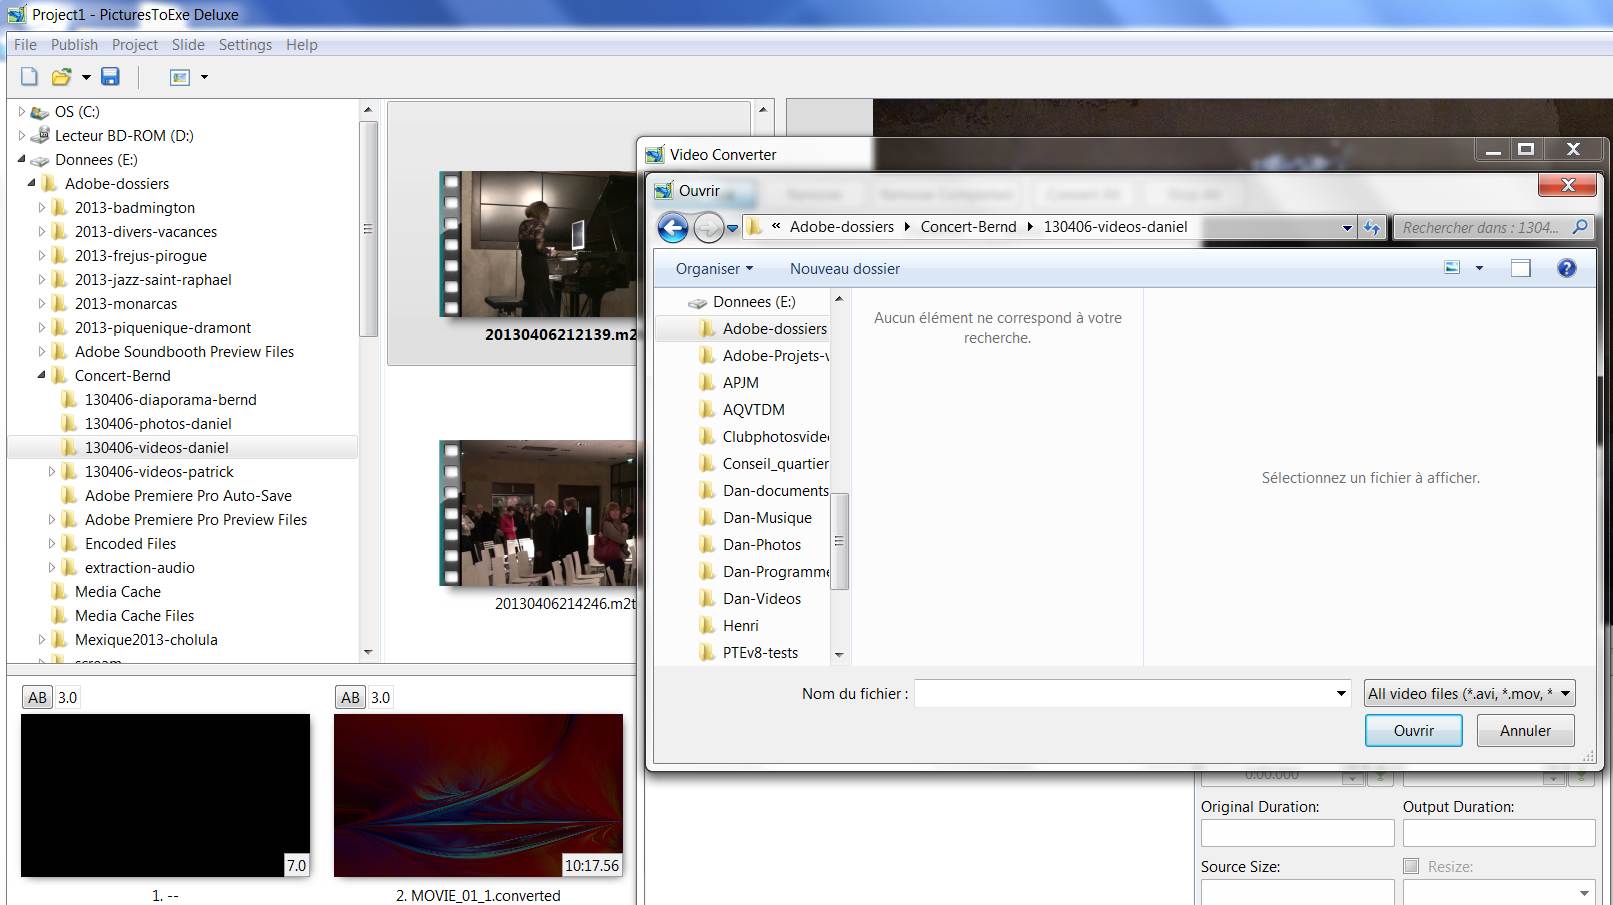This screenshot has height=905, width=1613.
Task: Open the Publish menu
Action: [74, 45]
